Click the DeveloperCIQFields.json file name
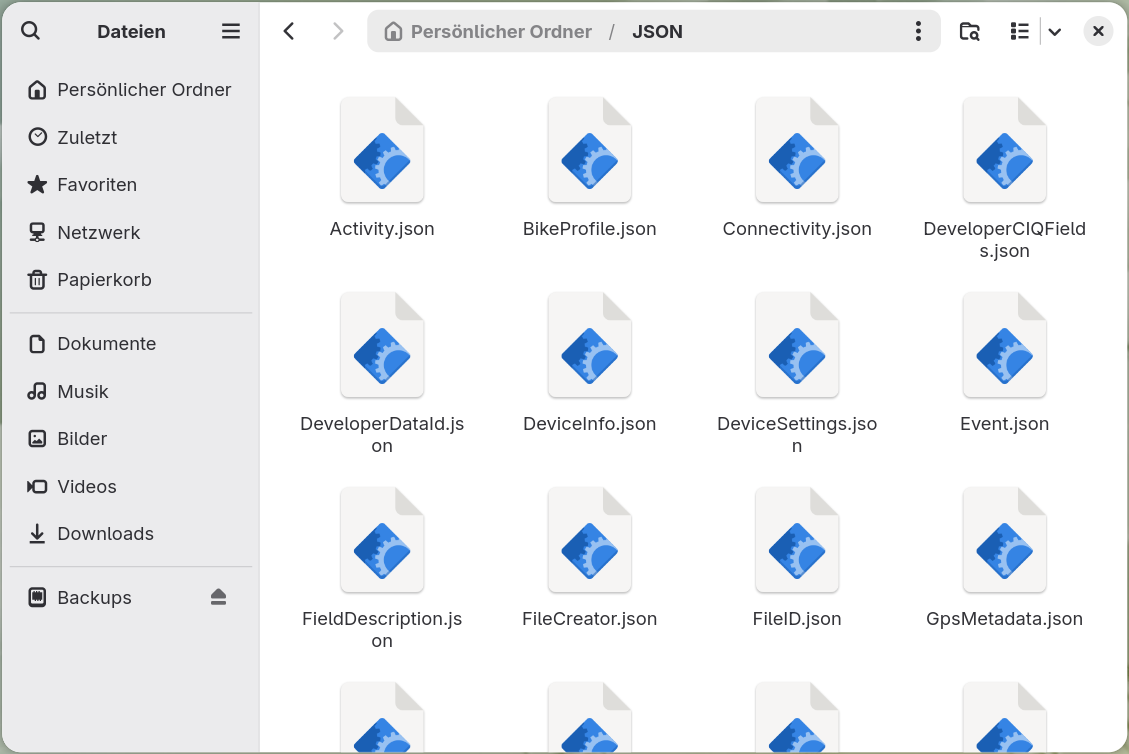The height and width of the screenshot is (754, 1129). tap(1004, 240)
